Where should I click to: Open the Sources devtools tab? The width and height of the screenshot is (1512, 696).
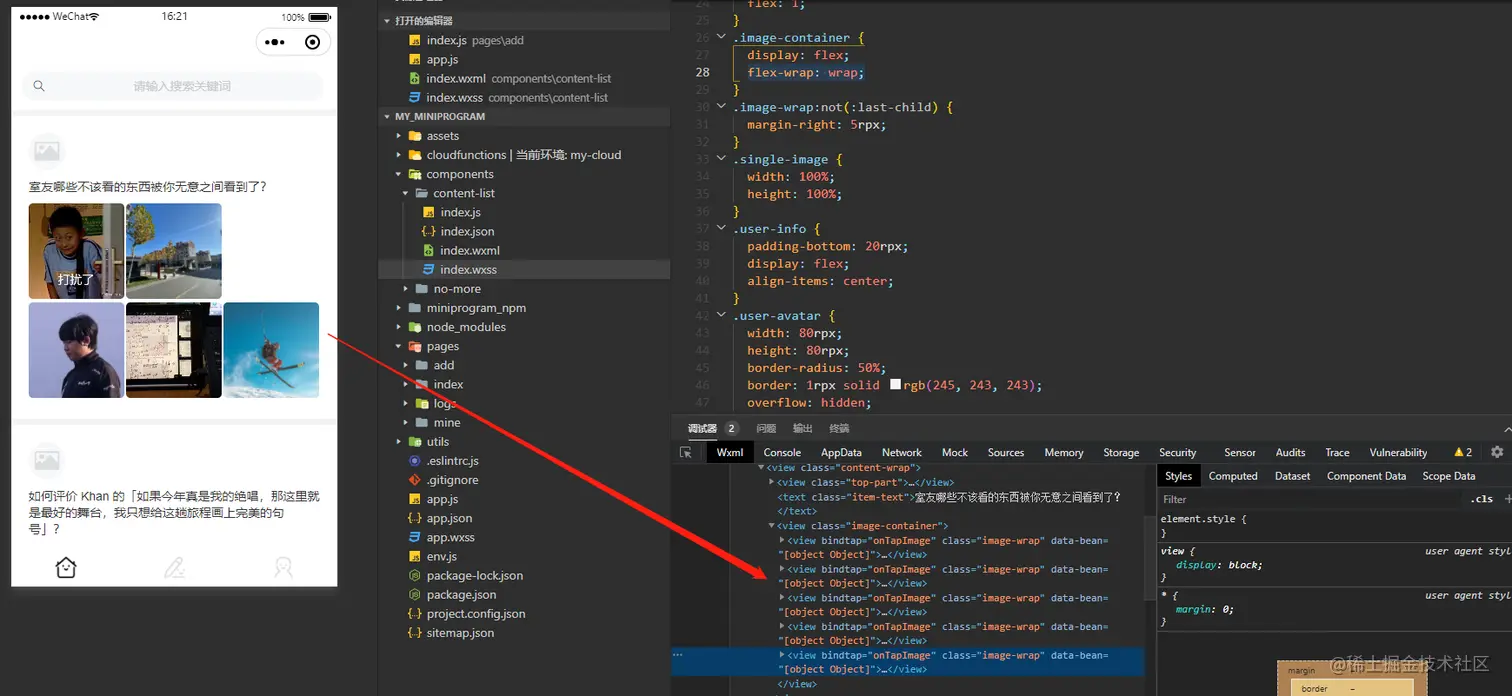point(1005,452)
